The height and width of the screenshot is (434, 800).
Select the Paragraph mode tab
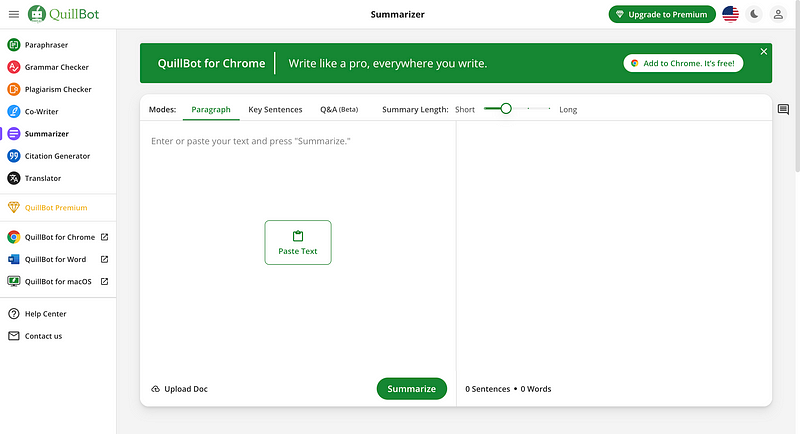point(211,110)
